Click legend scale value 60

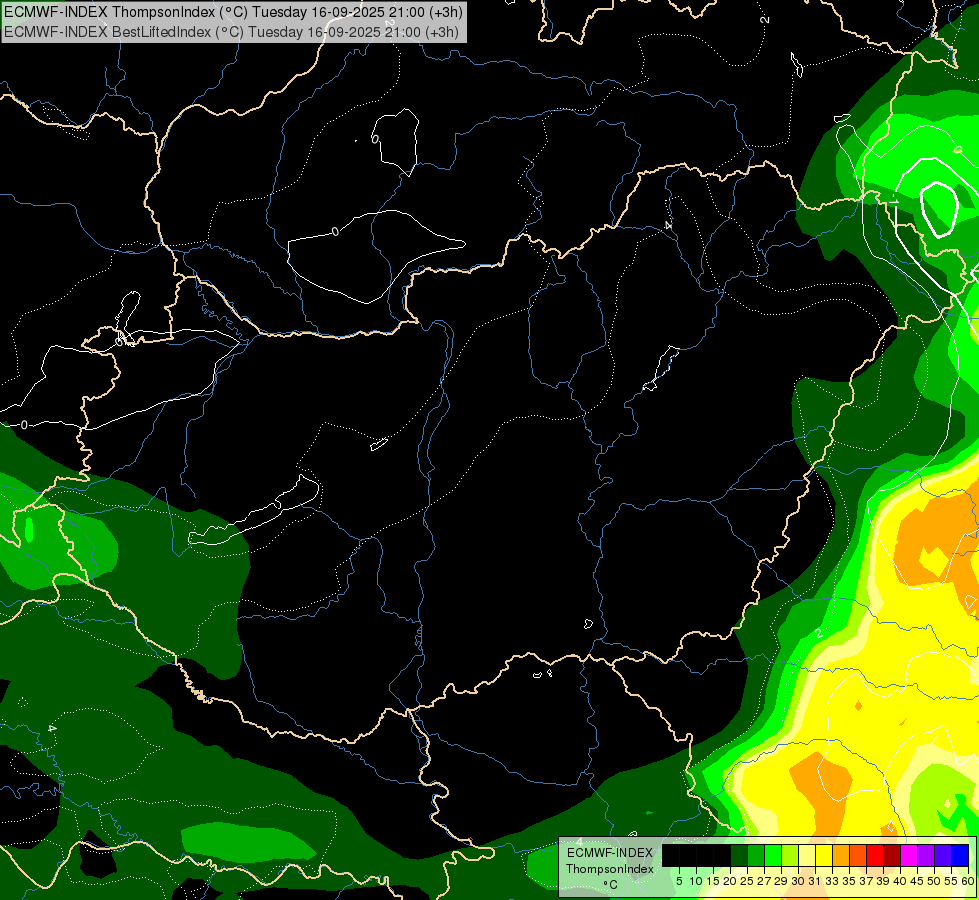coord(968,881)
